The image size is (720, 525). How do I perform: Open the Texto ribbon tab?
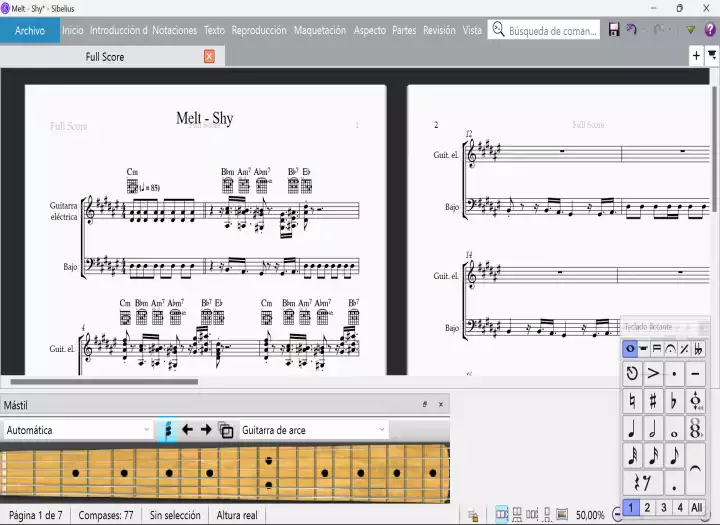pos(214,30)
